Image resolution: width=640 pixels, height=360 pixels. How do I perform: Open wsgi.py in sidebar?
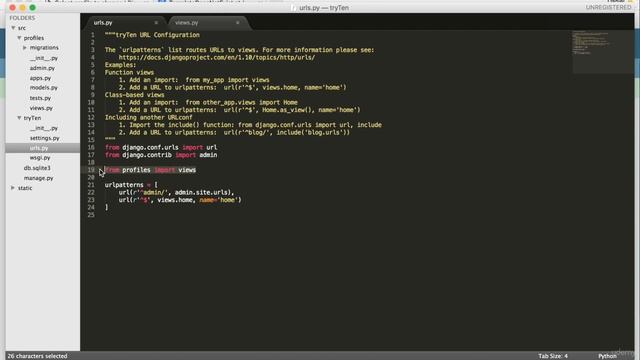pos(40,158)
